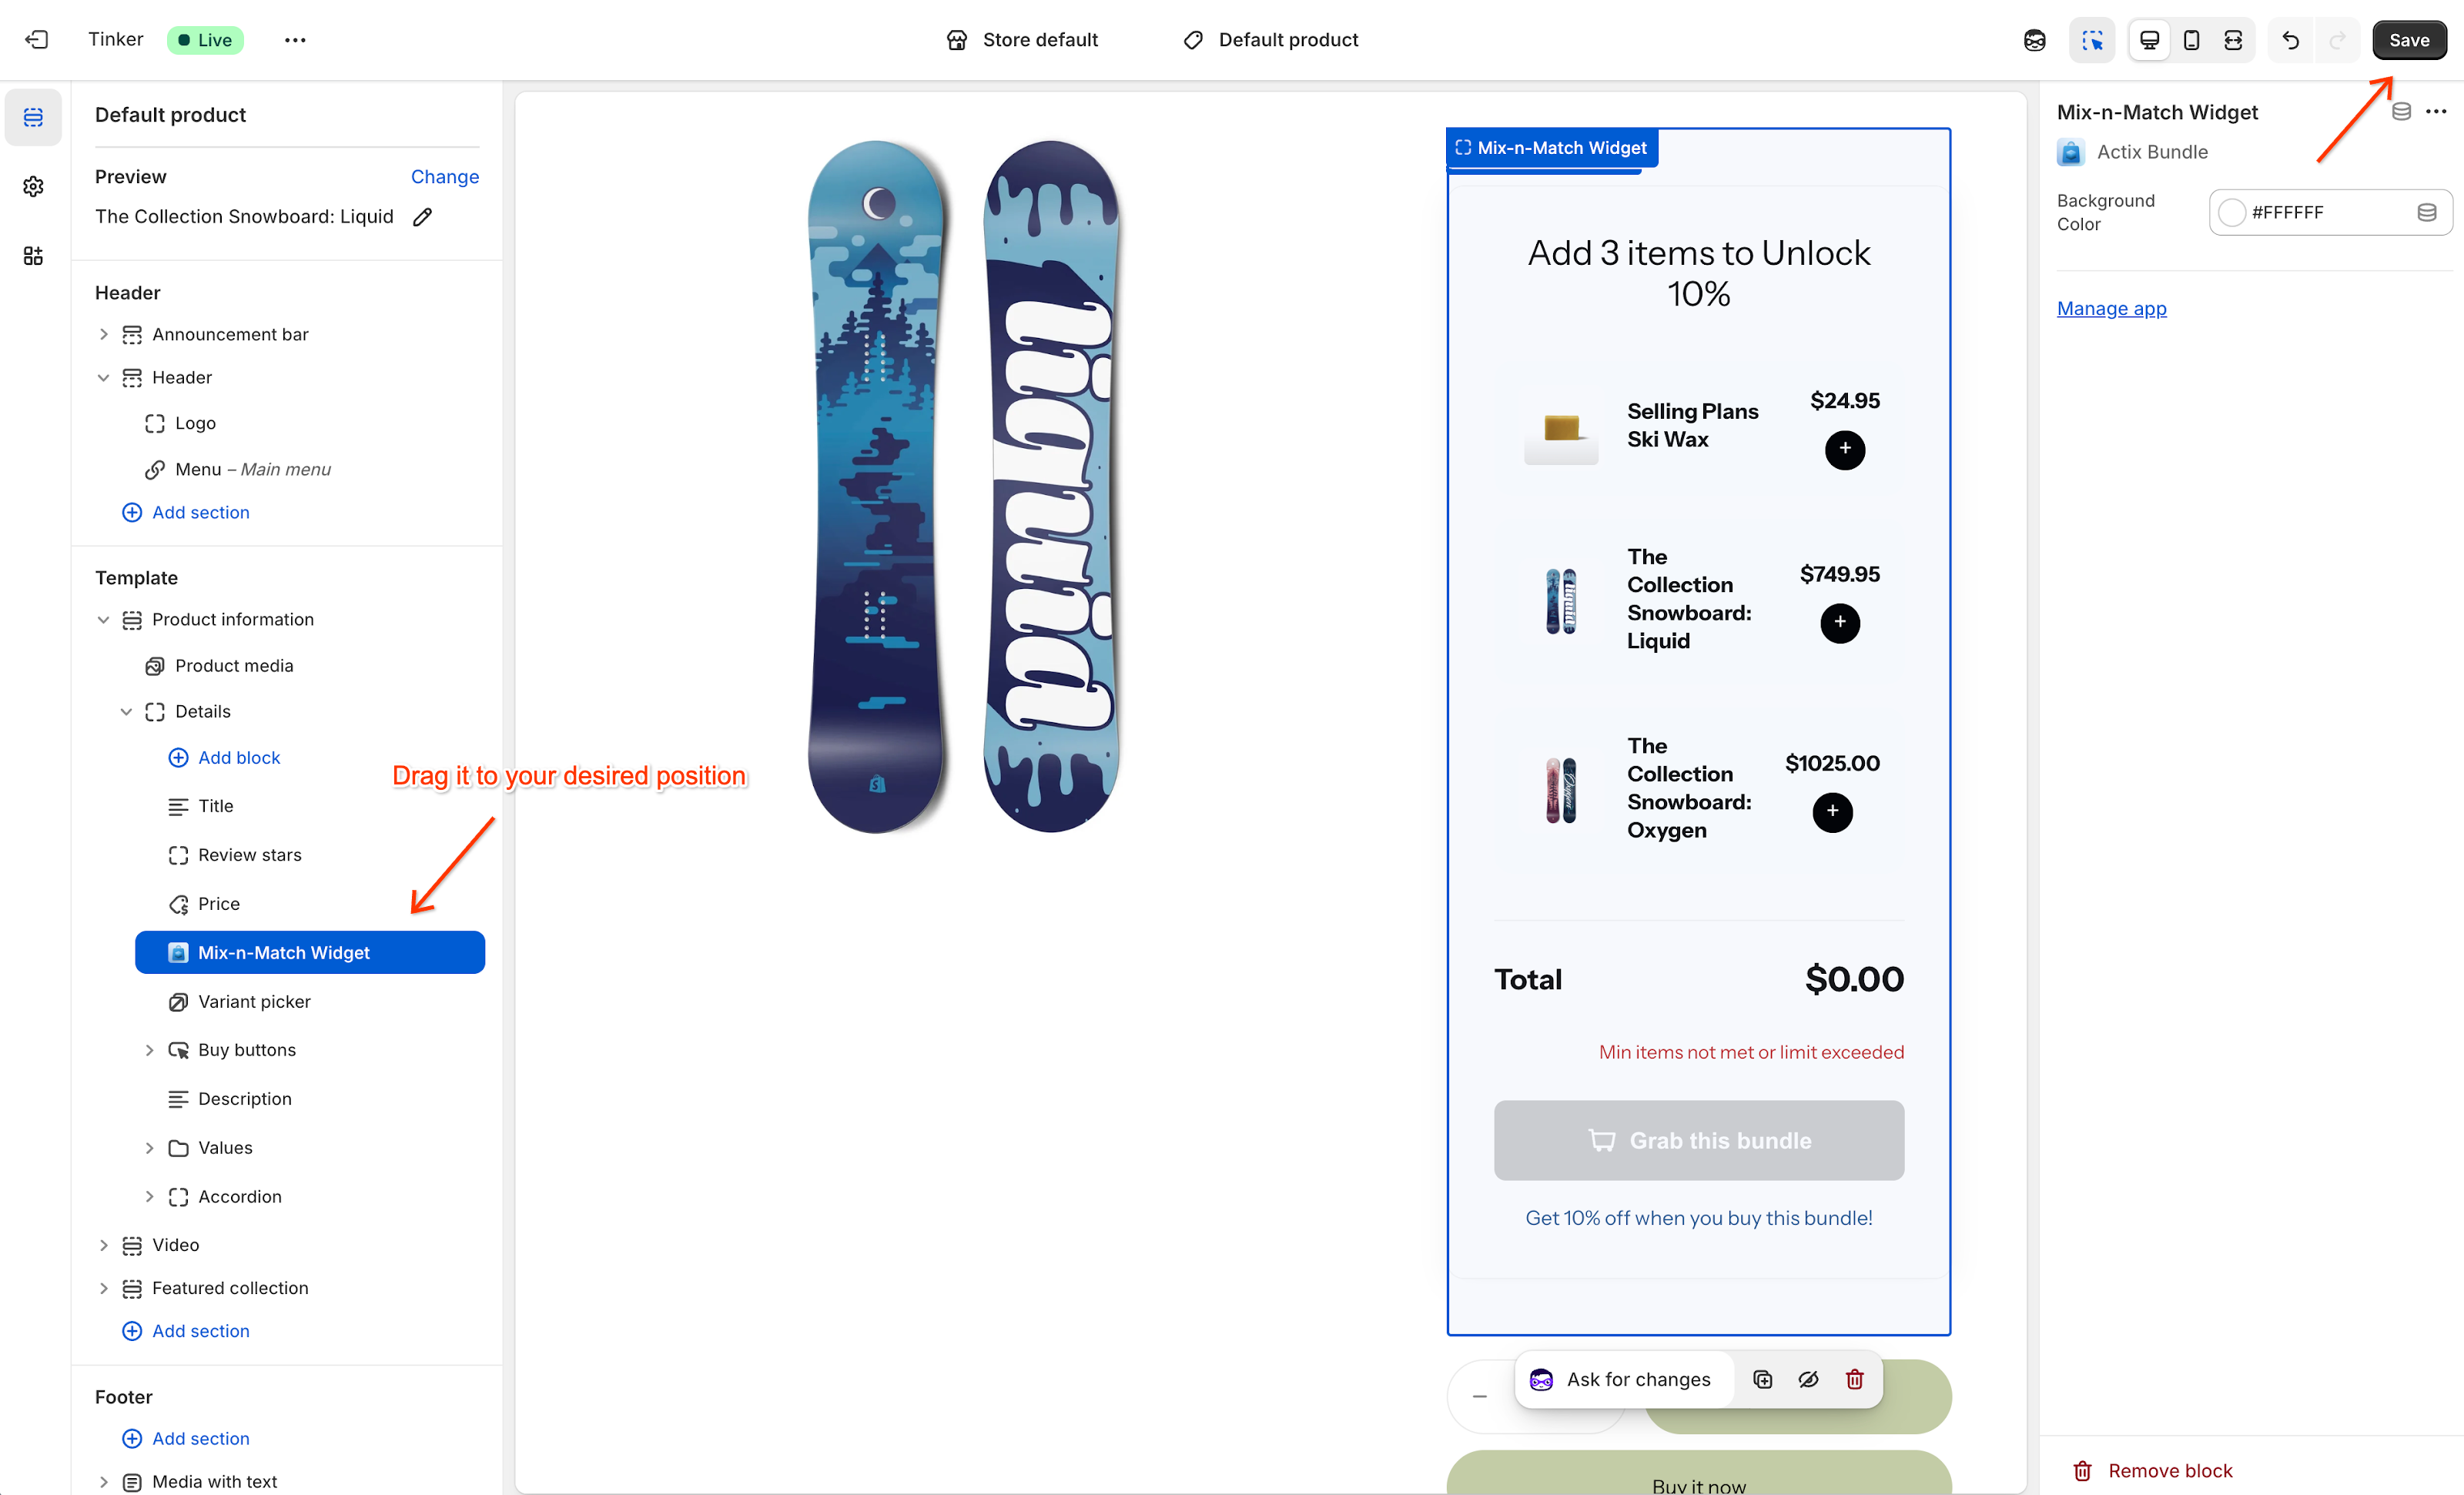Viewport: 2464px width, 1495px height.
Task: Switch to fullscreen view icon
Action: tap(2233, 40)
